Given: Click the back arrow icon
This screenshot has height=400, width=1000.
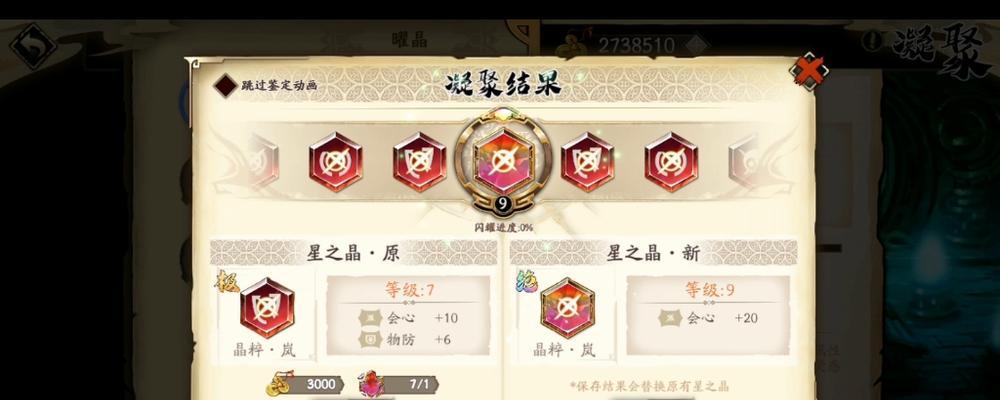Looking at the screenshot, I should tap(33, 46).
